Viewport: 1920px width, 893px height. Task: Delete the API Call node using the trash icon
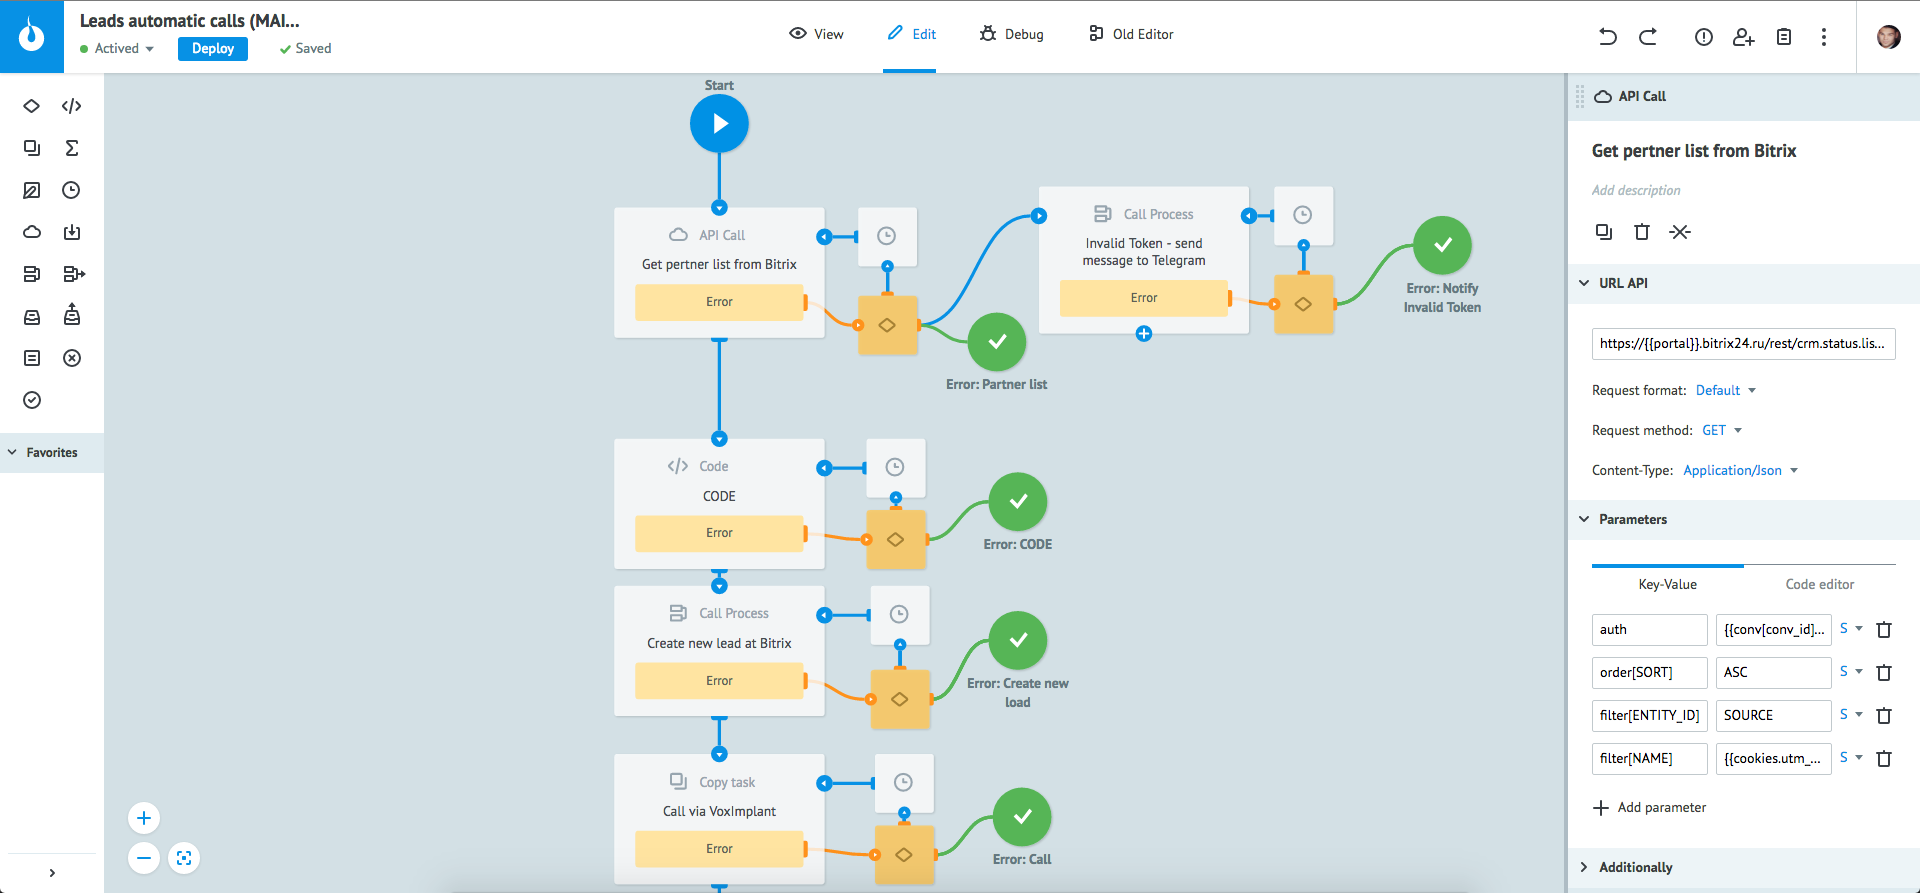point(1641,232)
